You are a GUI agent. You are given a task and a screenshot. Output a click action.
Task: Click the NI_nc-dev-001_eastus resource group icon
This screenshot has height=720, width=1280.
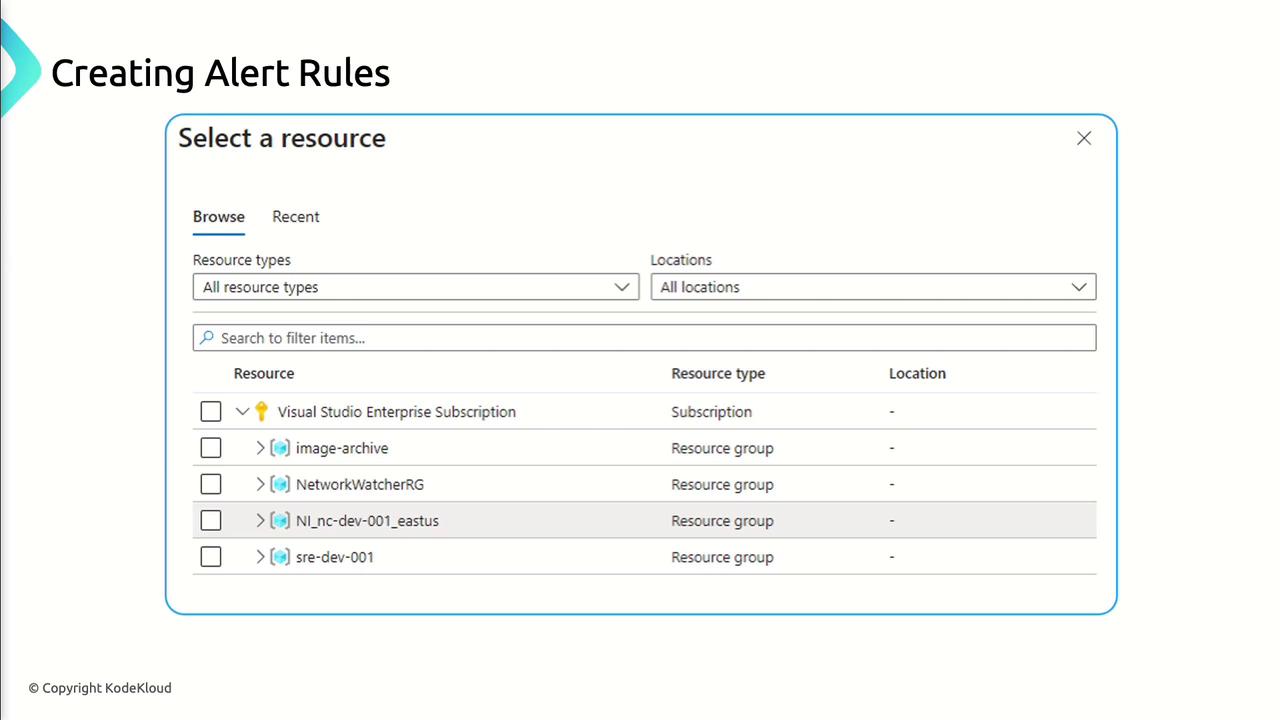coord(280,520)
